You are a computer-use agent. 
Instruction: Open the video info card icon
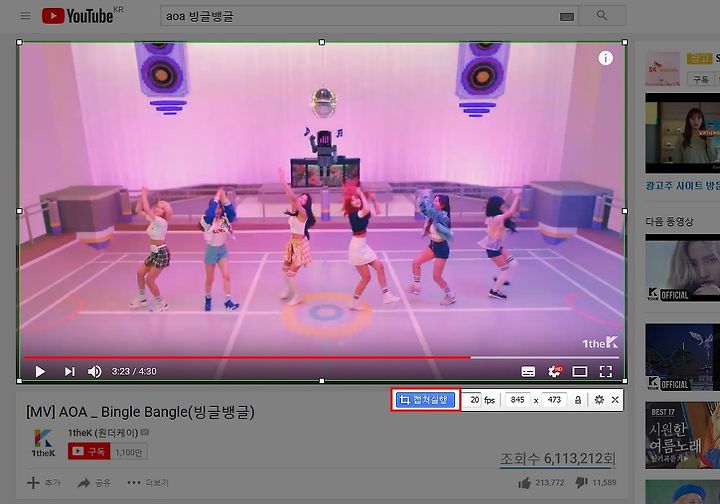(x=605, y=58)
